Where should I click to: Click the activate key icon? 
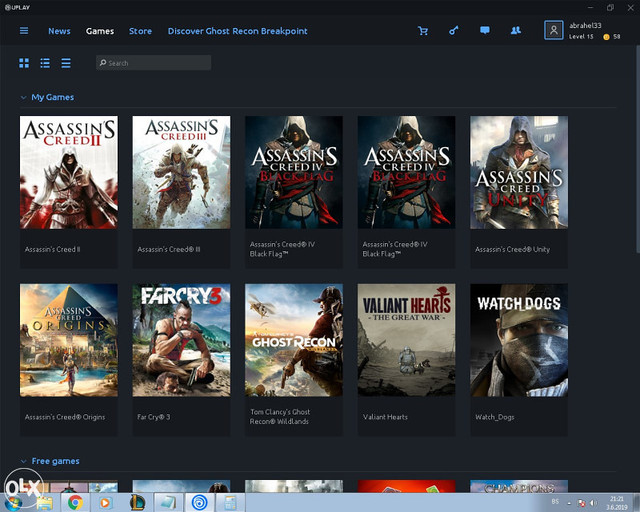[x=453, y=30]
